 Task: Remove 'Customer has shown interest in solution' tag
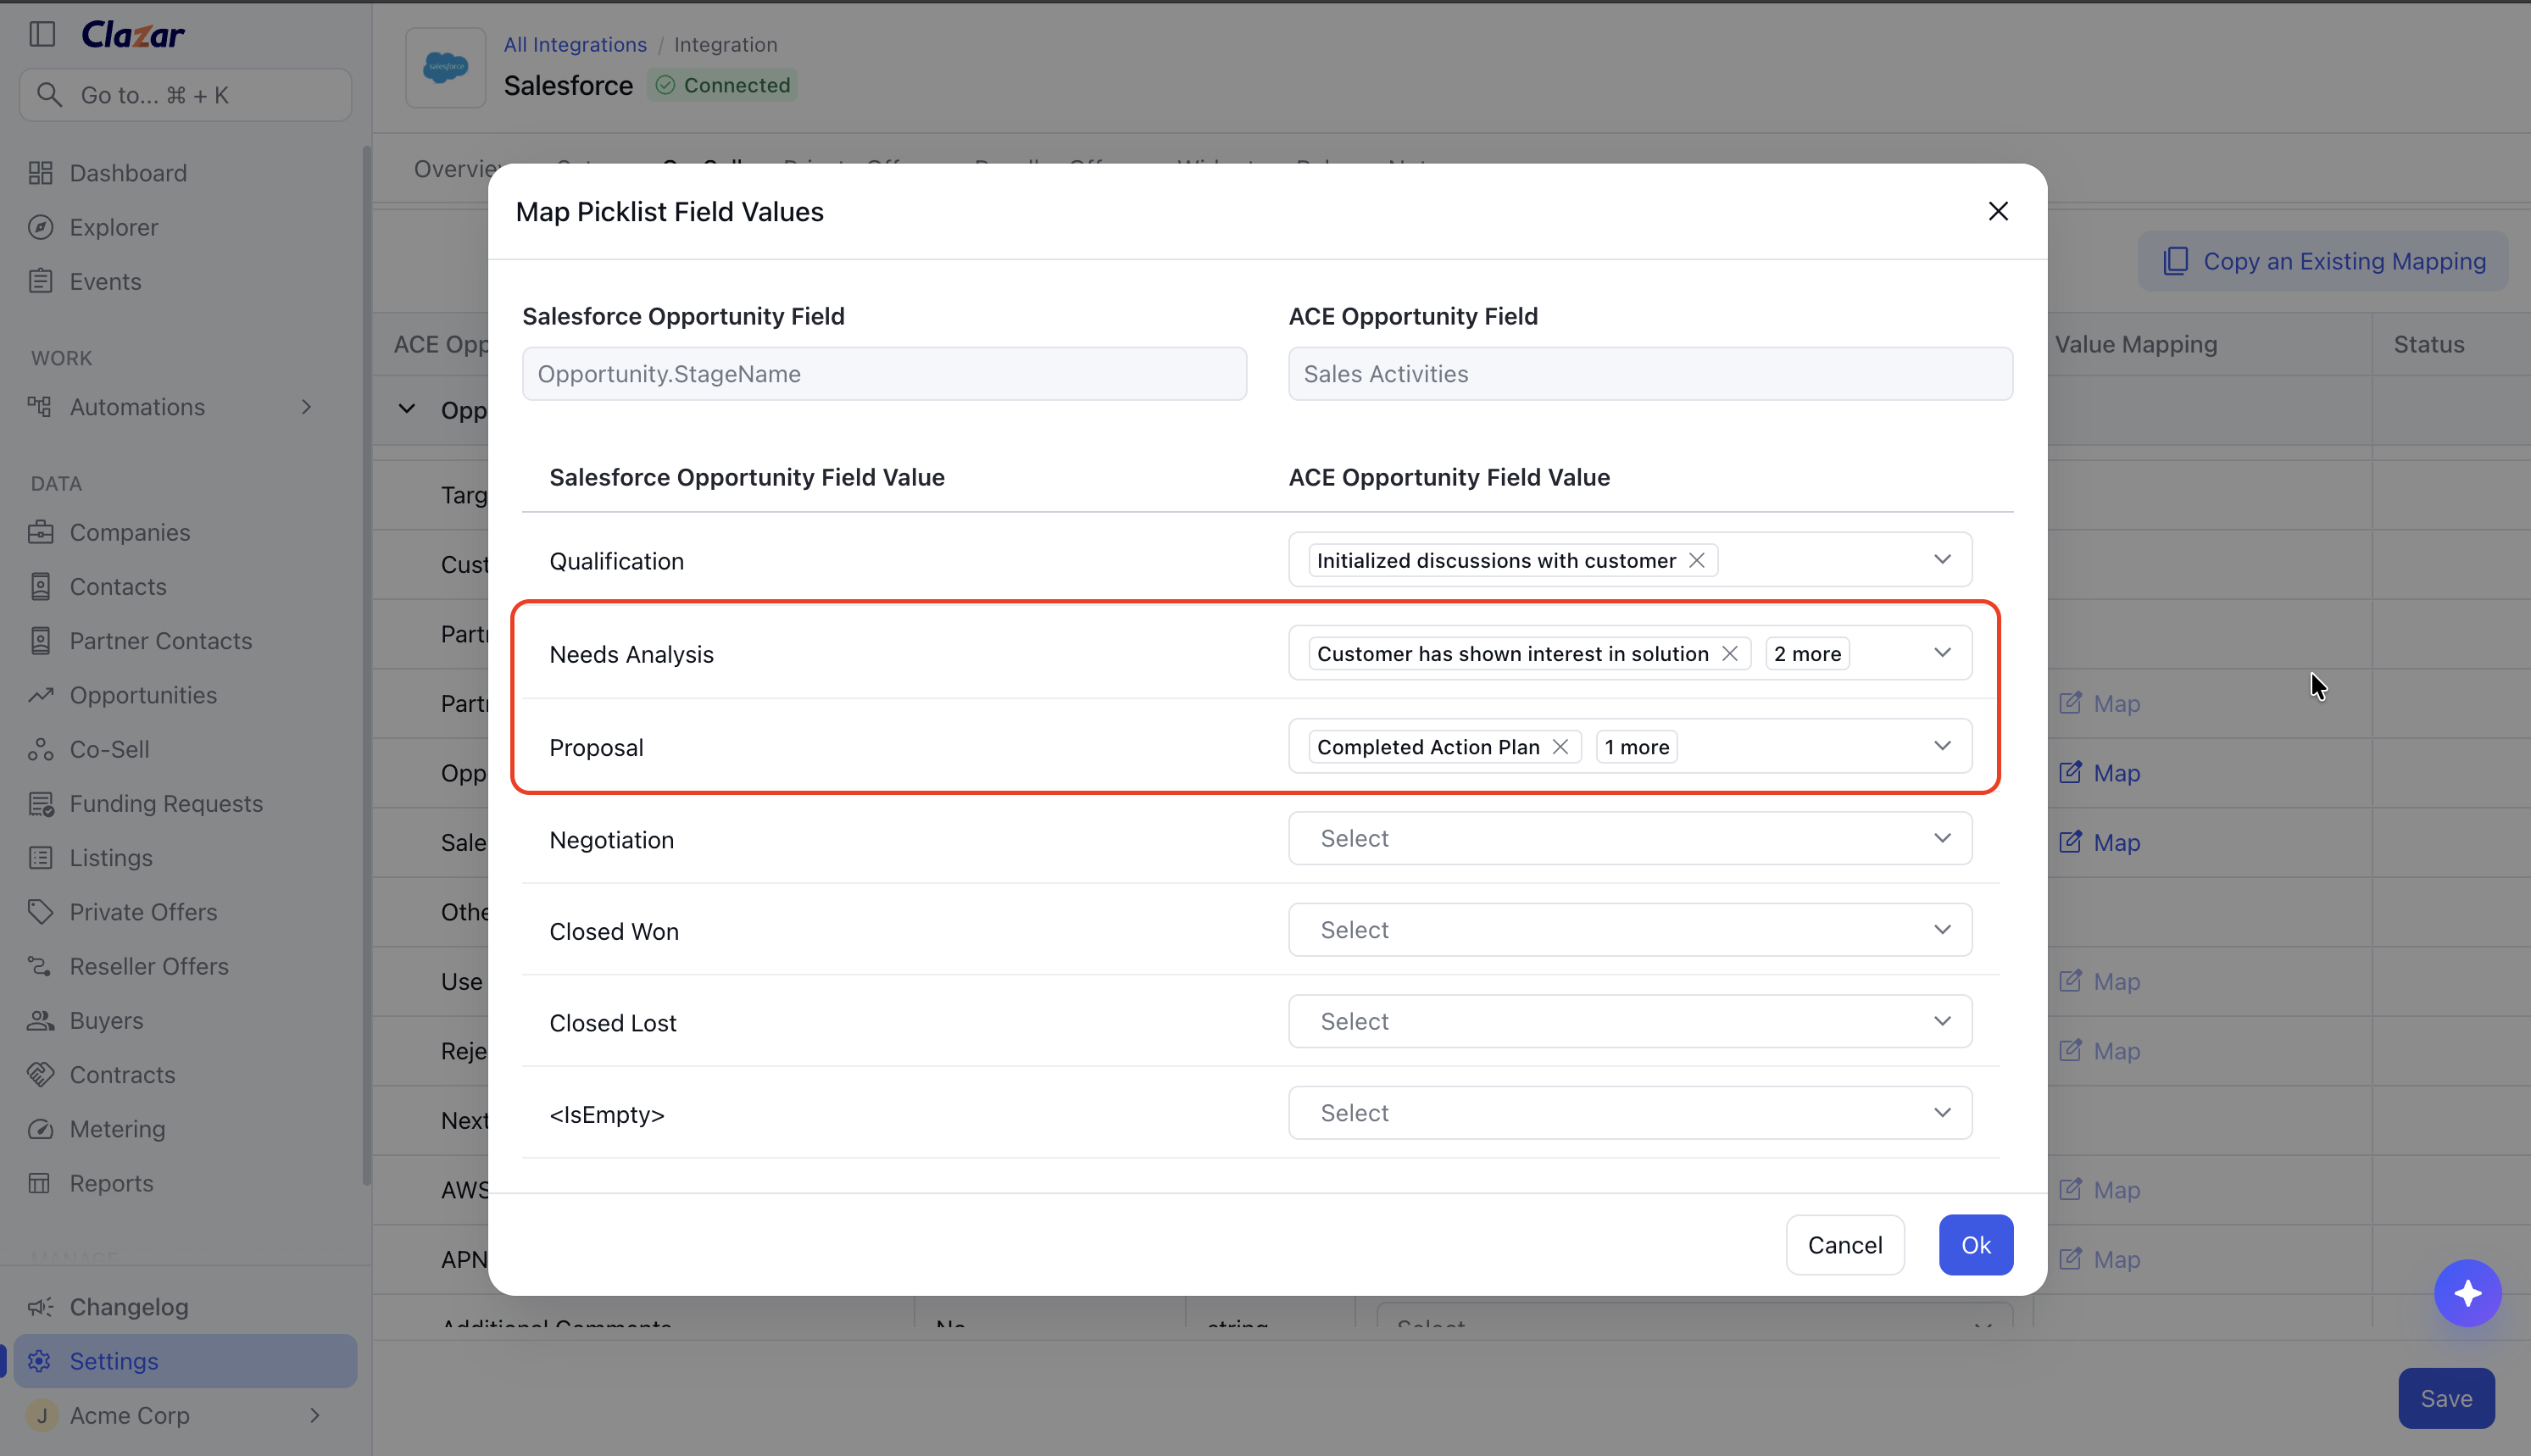point(1730,653)
